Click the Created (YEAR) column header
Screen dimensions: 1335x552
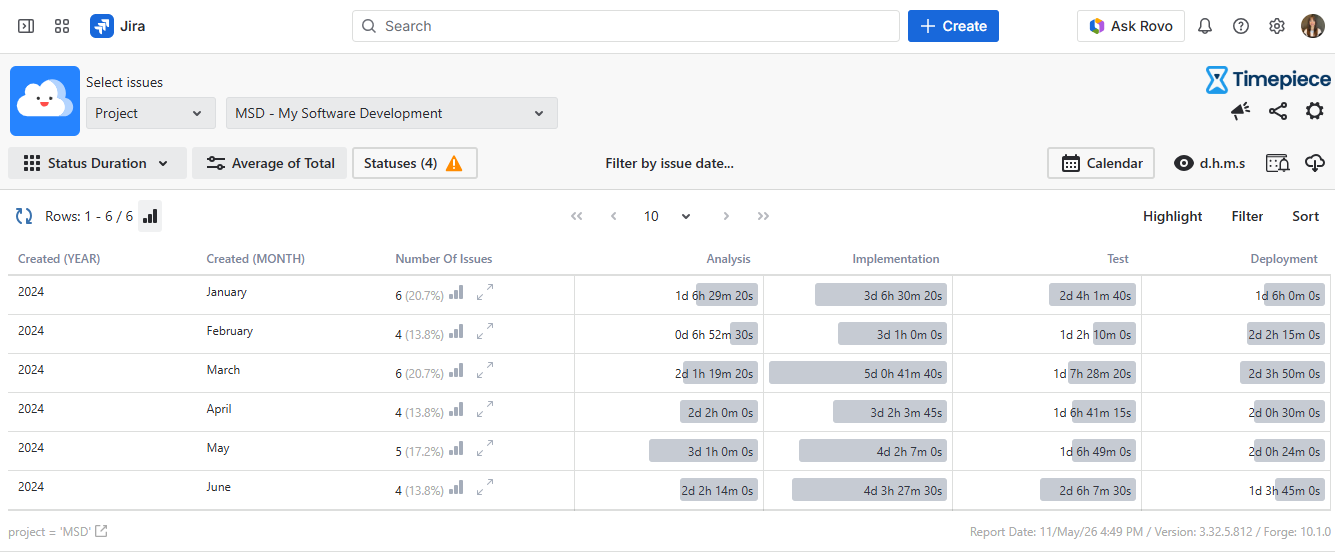pyautogui.click(x=59, y=259)
